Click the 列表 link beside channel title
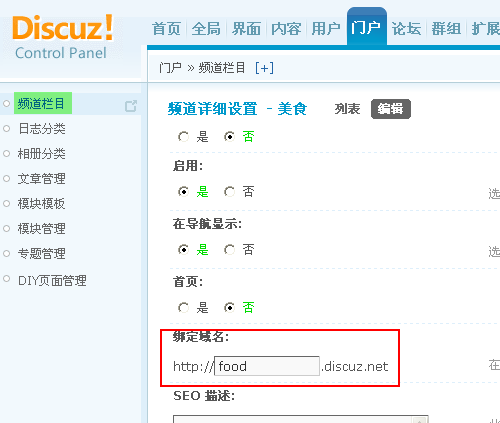 348,109
